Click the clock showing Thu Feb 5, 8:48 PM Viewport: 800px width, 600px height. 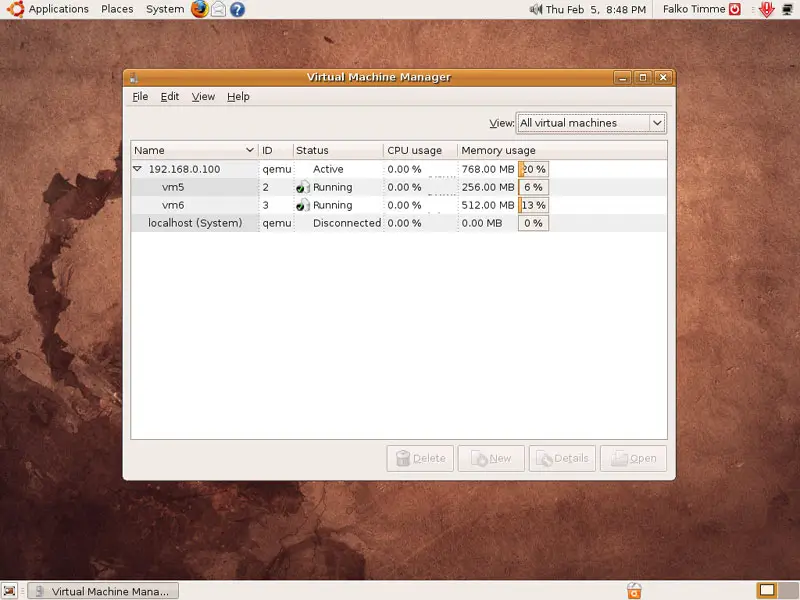[x=595, y=9]
